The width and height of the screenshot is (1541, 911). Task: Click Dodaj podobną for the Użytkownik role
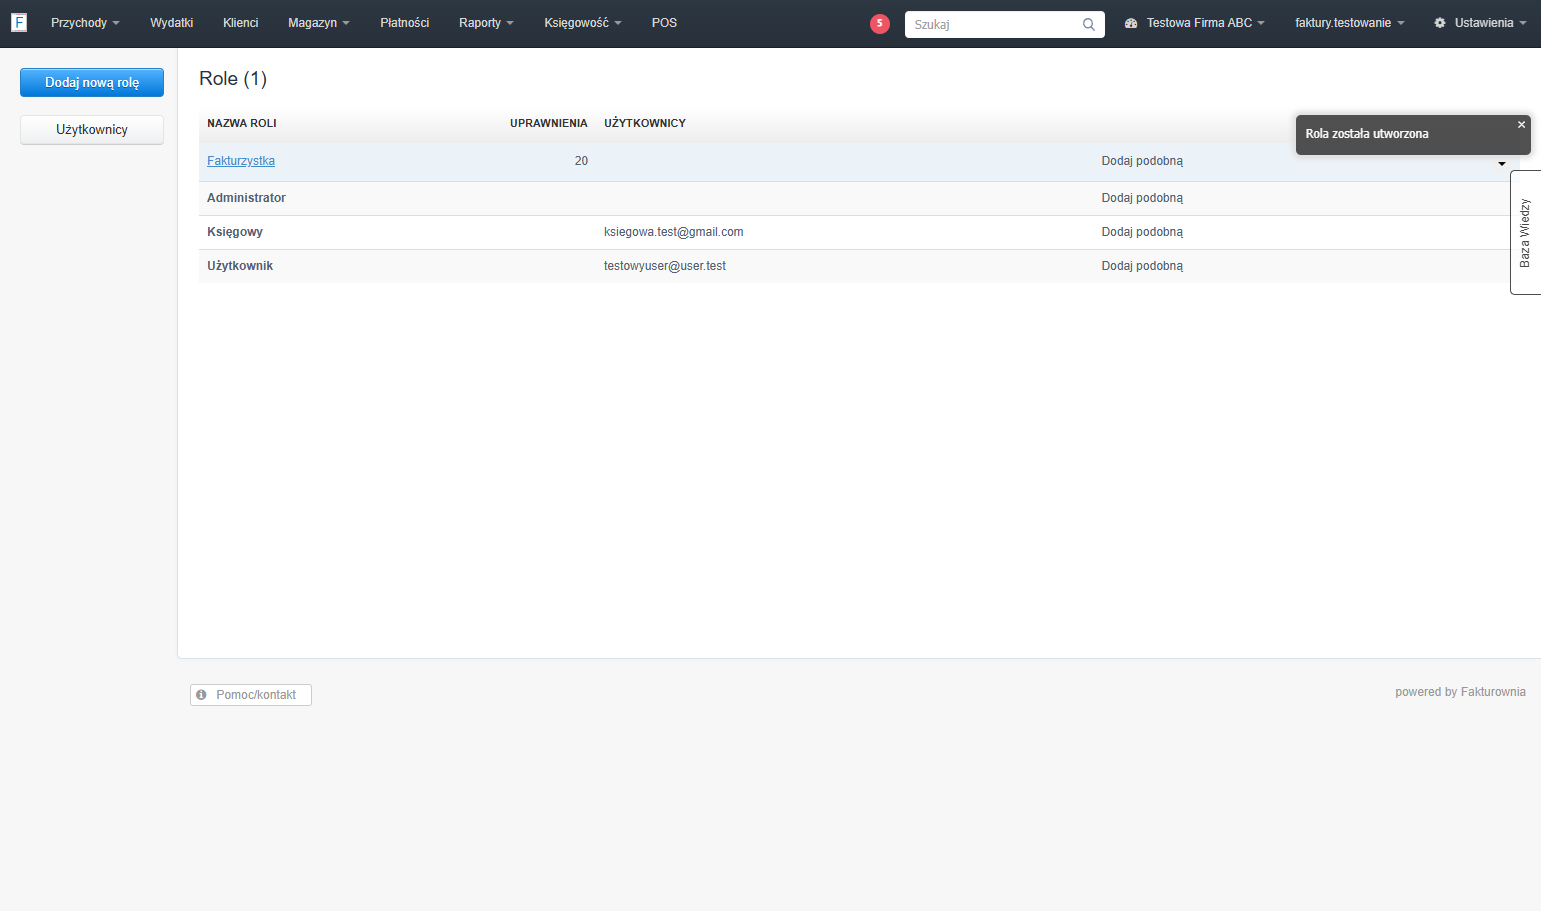pyautogui.click(x=1142, y=266)
